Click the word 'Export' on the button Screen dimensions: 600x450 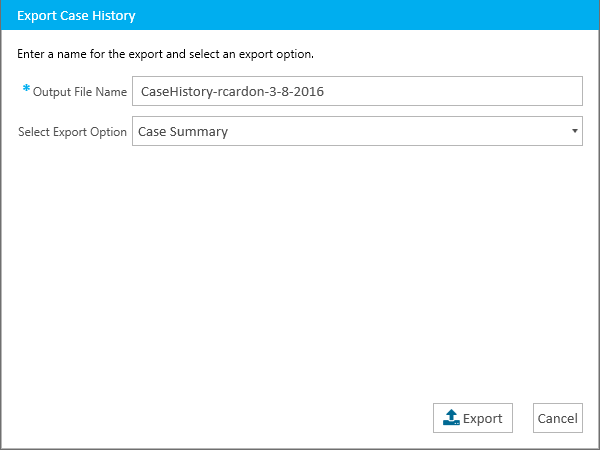tap(483, 418)
